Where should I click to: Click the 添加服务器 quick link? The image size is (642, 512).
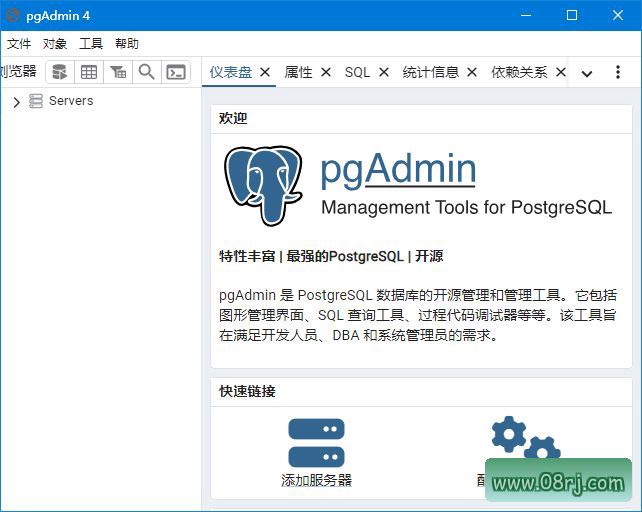(x=316, y=480)
